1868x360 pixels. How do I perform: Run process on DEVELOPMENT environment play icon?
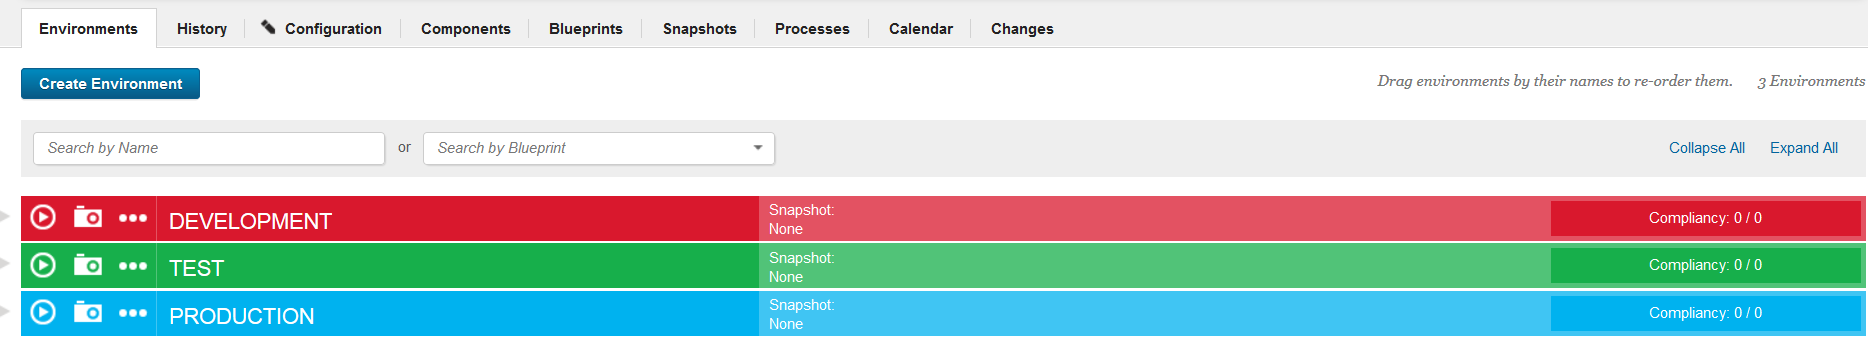tap(43, 216)
